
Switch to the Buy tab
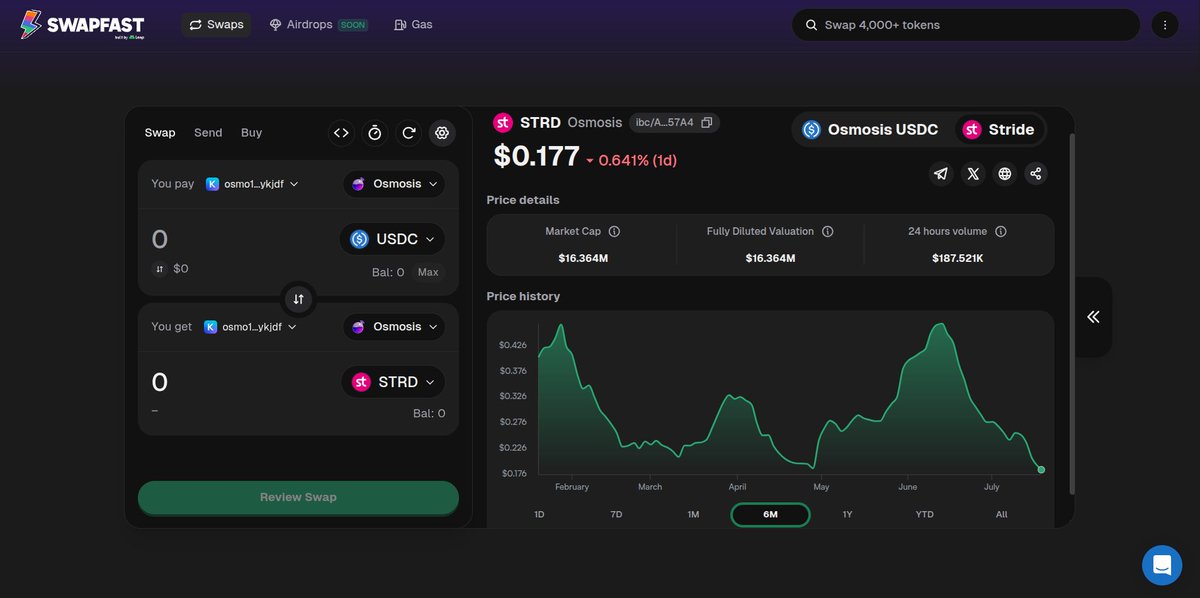(x=252, y=133)
